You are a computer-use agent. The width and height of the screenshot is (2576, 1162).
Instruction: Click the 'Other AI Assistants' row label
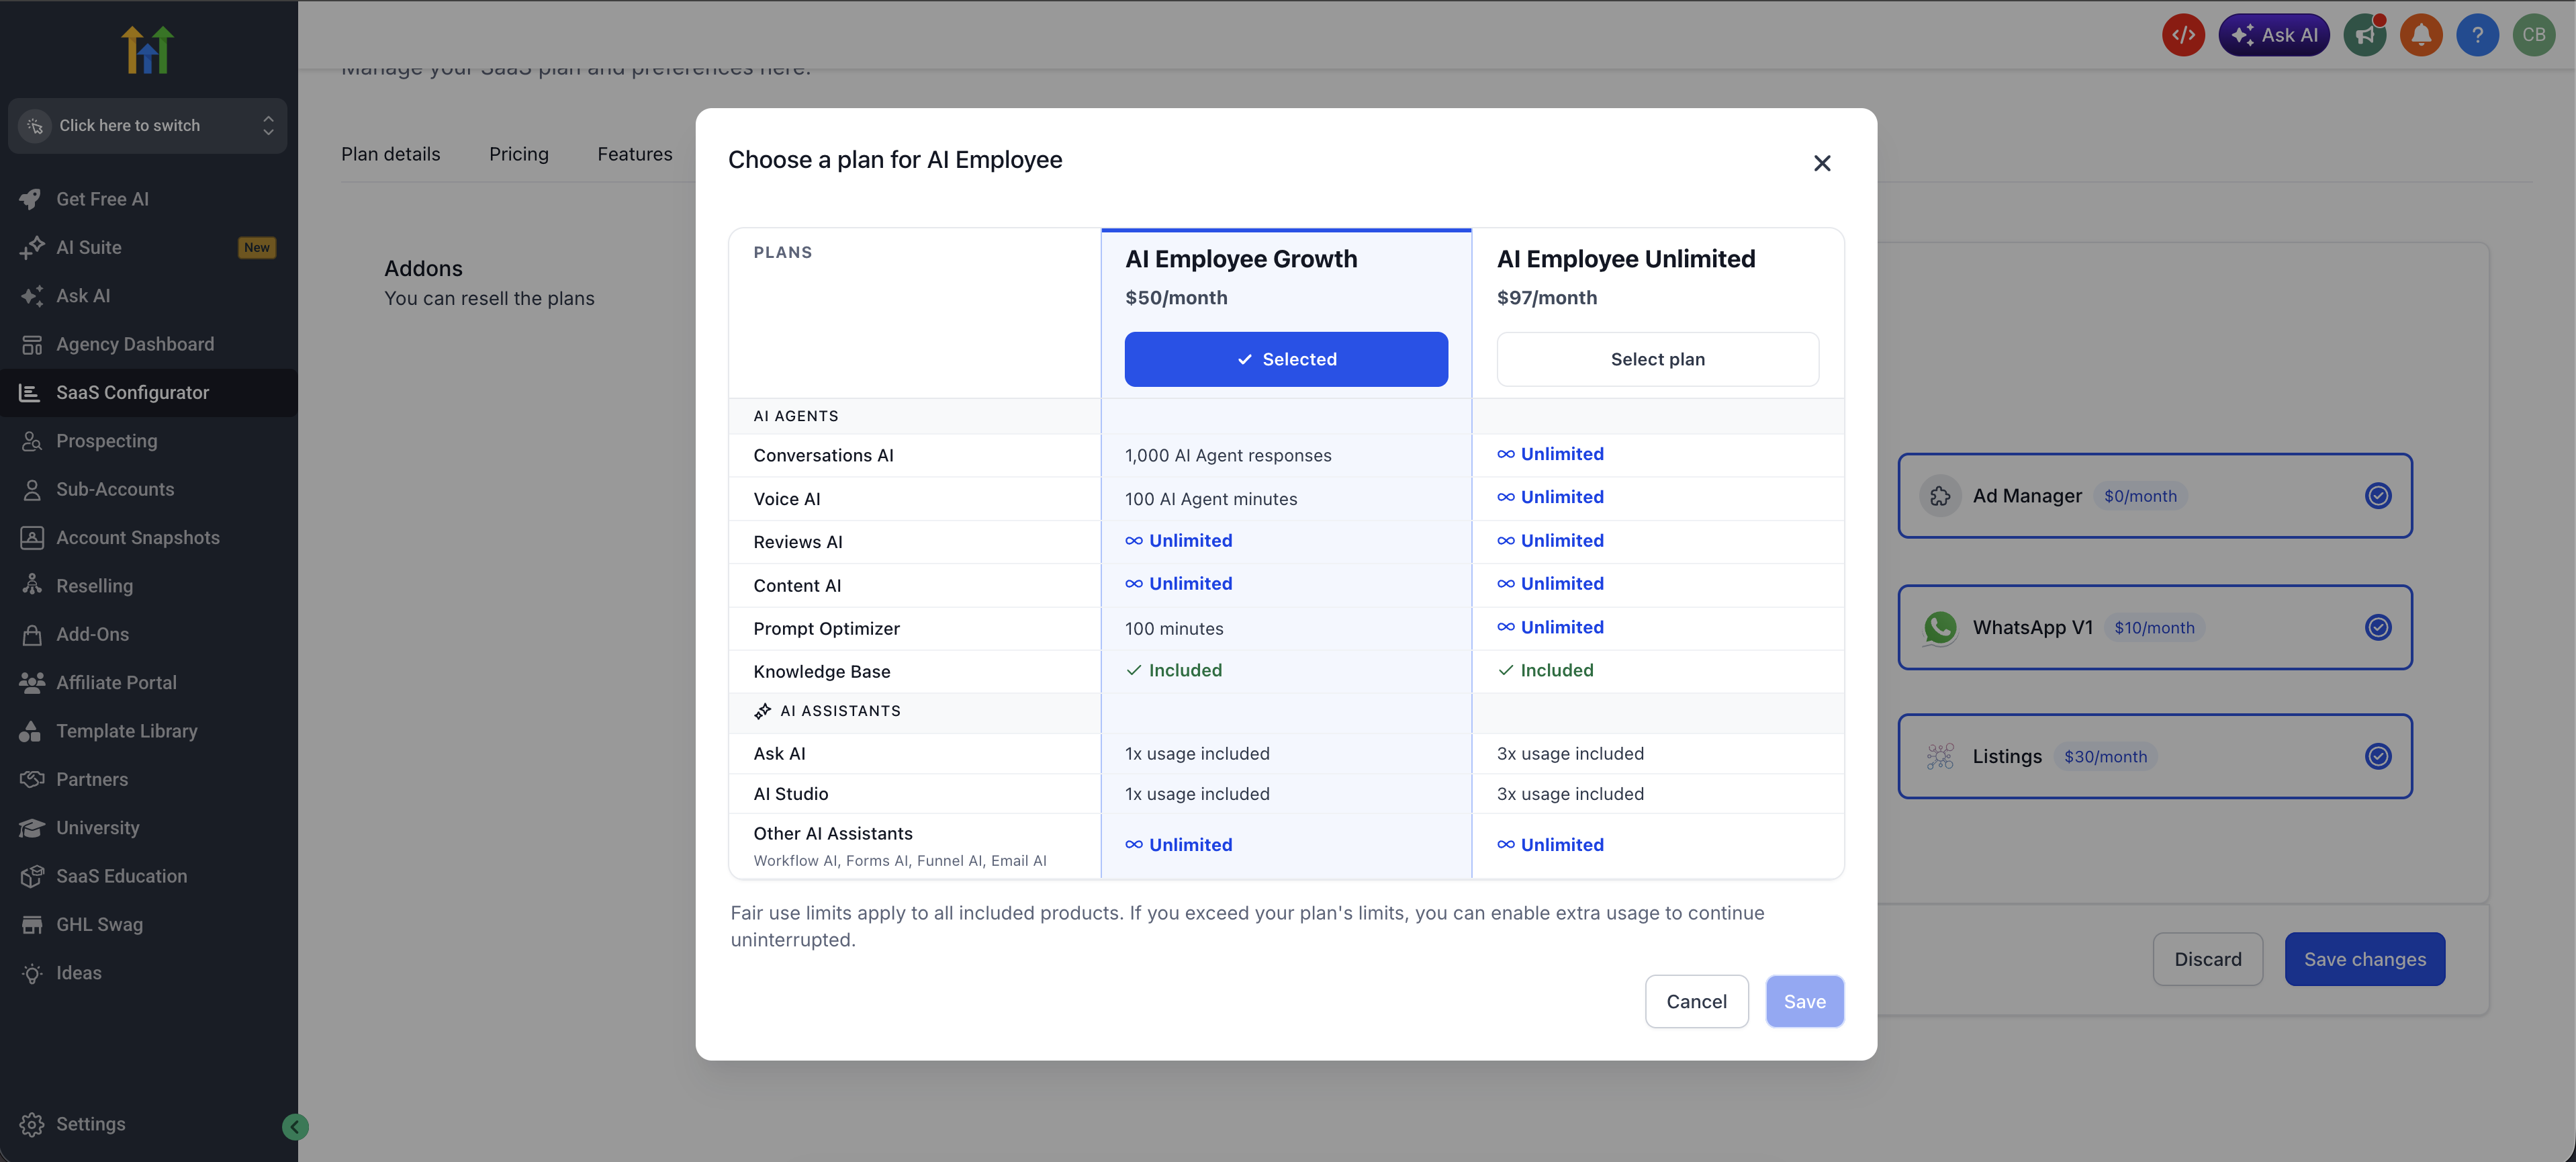833,834
